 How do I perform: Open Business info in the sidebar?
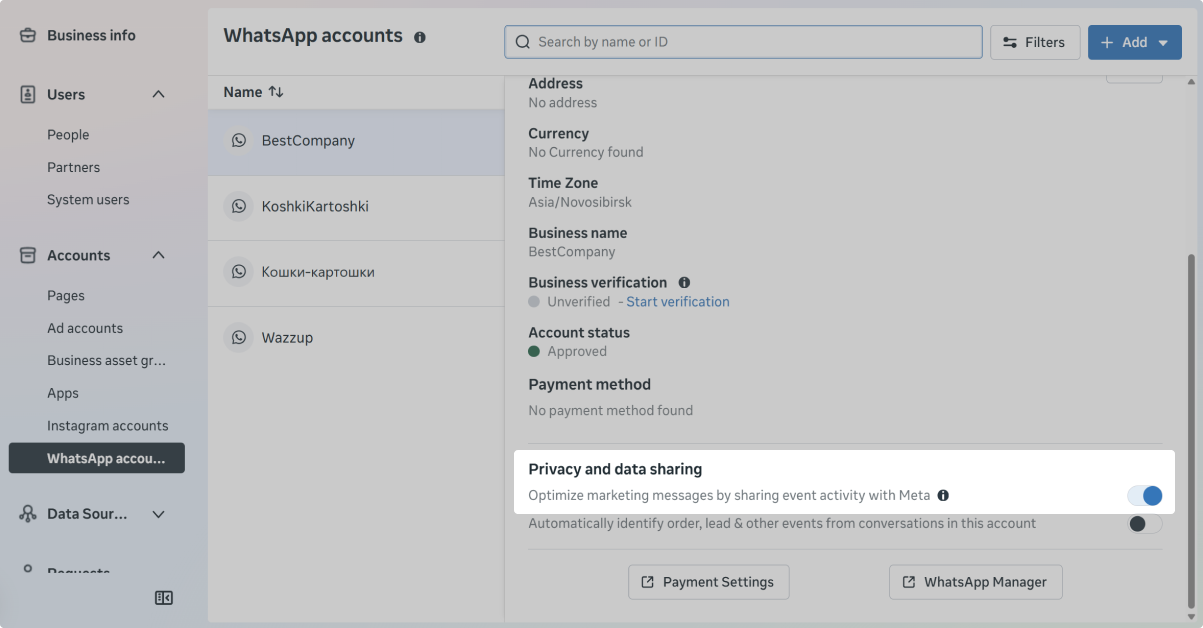click(x=91, y=35)
